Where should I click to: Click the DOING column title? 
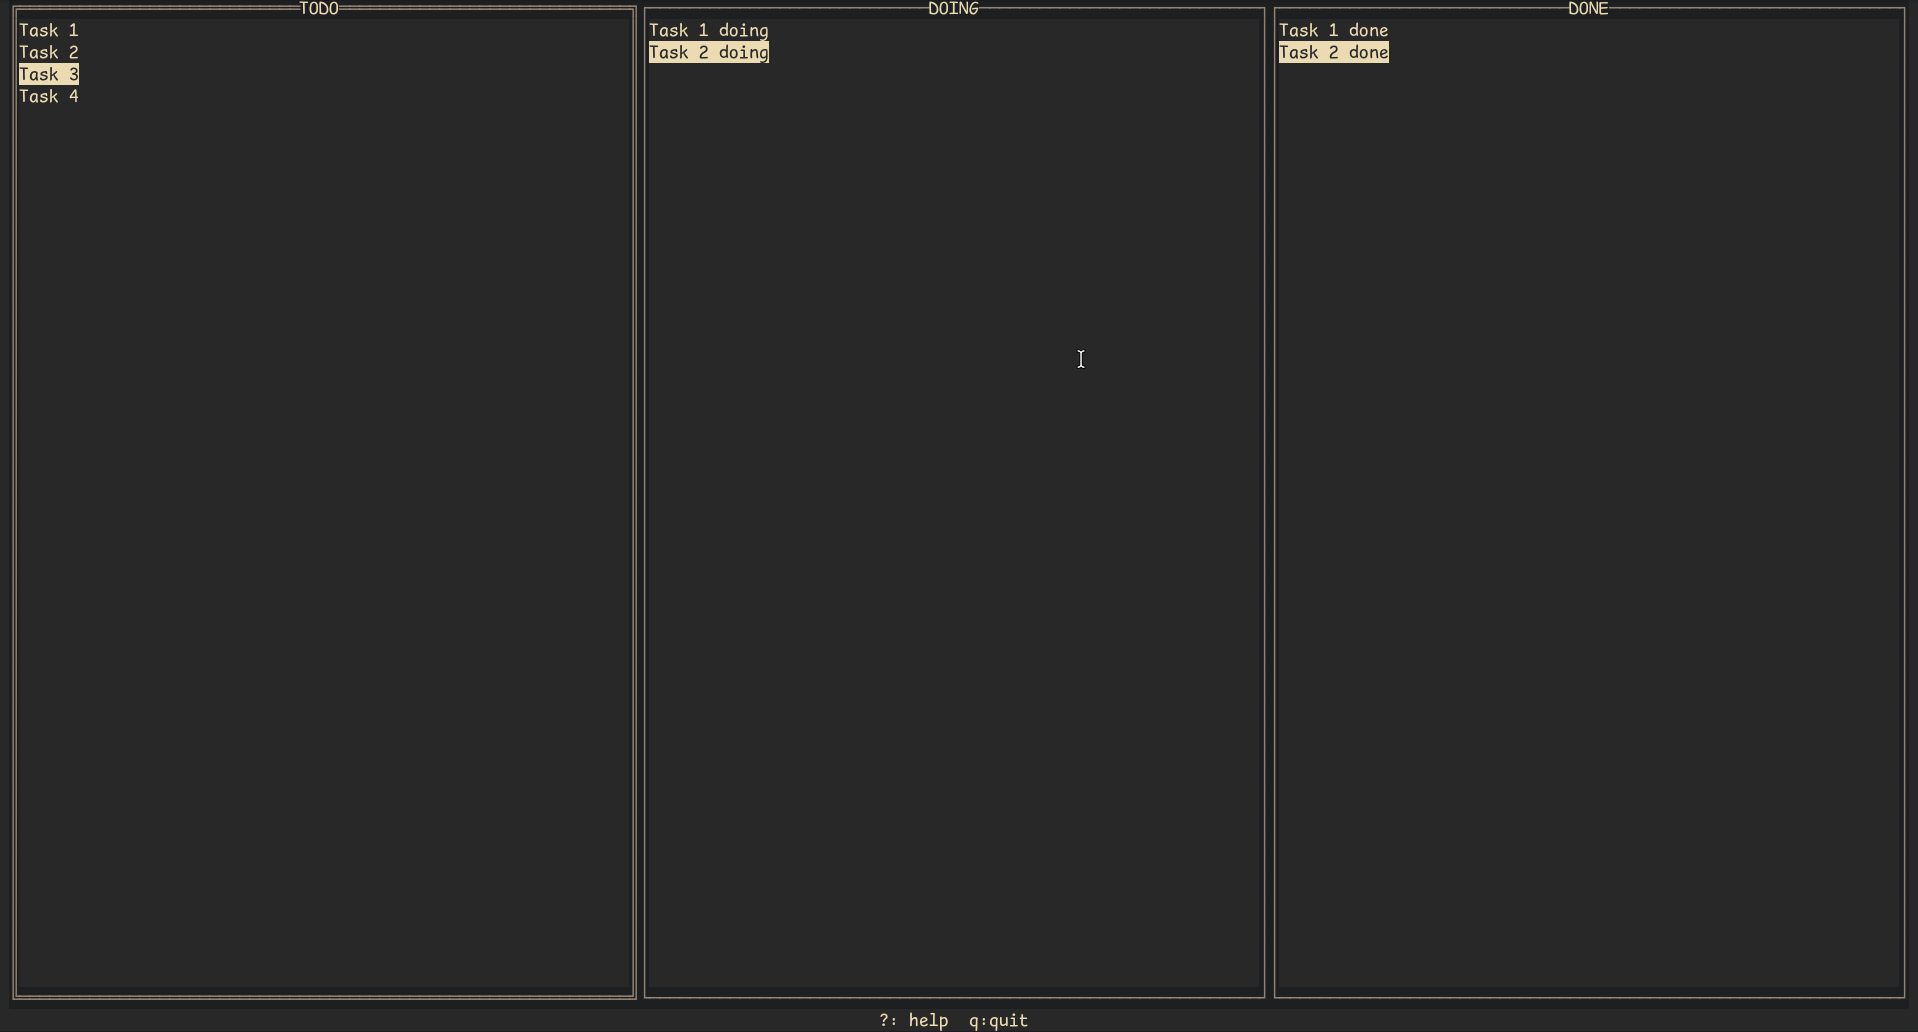coord(953,9)
